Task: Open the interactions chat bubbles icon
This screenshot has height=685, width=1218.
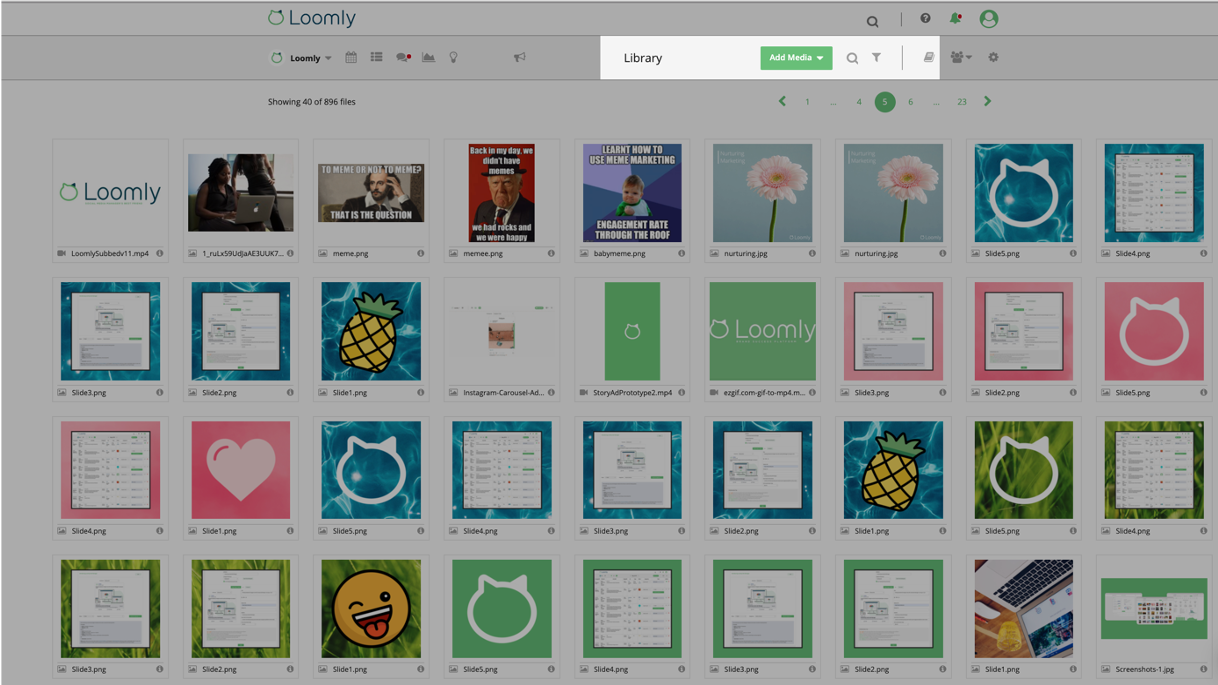Action: point(403,58)
